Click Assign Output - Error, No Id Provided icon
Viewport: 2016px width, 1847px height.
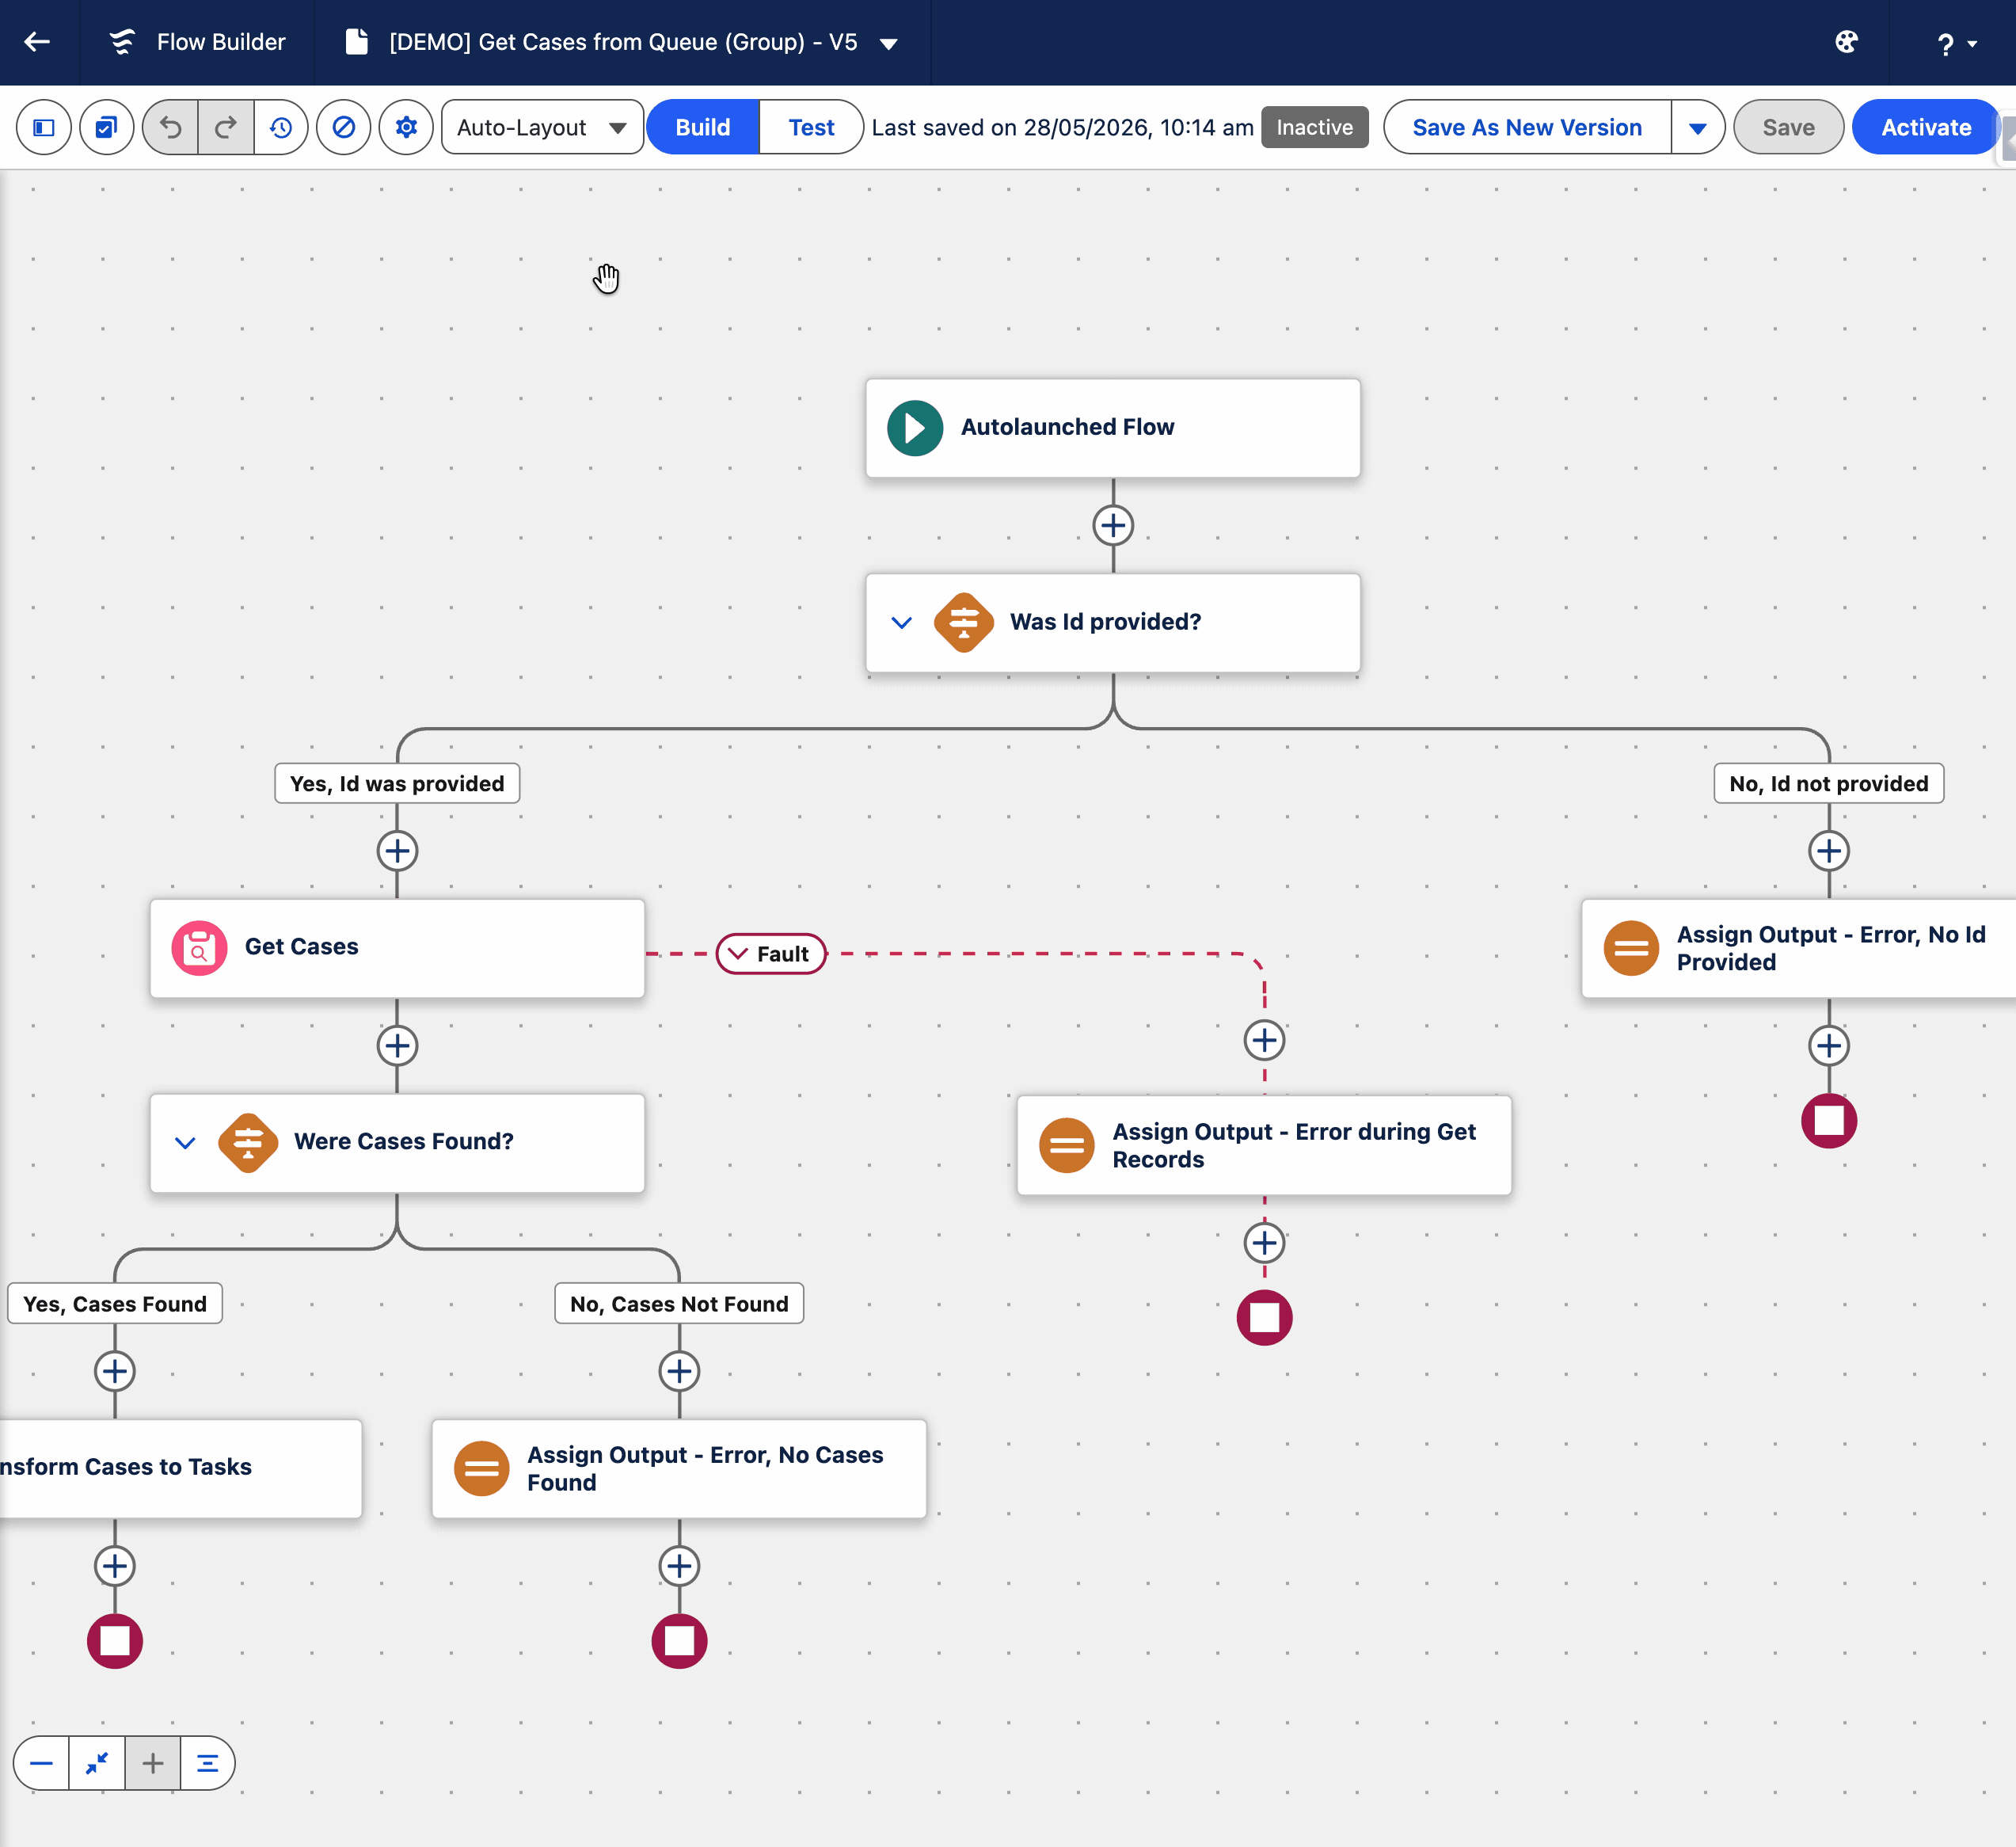pos(1631,948)
